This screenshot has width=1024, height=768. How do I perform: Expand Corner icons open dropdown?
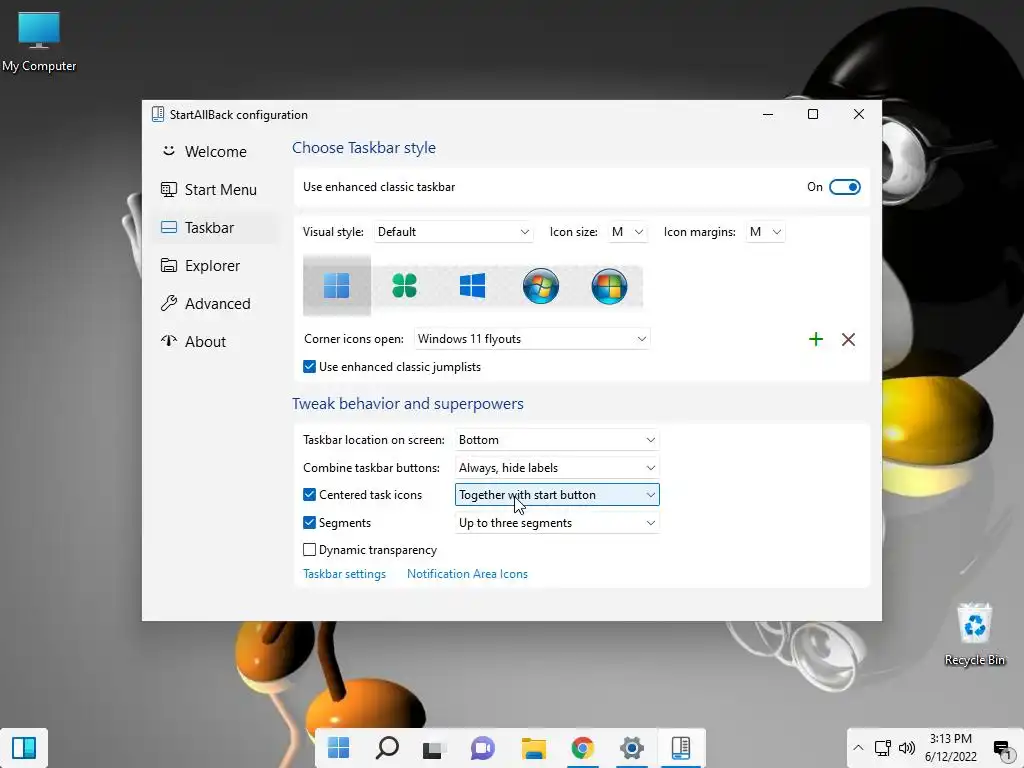click(x=532, y=339)
